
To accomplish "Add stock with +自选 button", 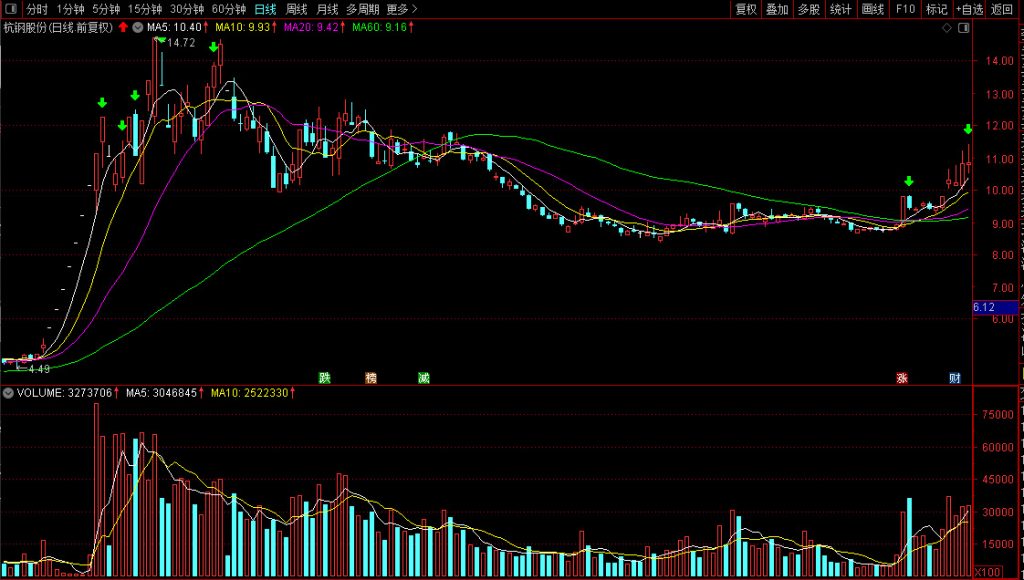I will (968, 9).
